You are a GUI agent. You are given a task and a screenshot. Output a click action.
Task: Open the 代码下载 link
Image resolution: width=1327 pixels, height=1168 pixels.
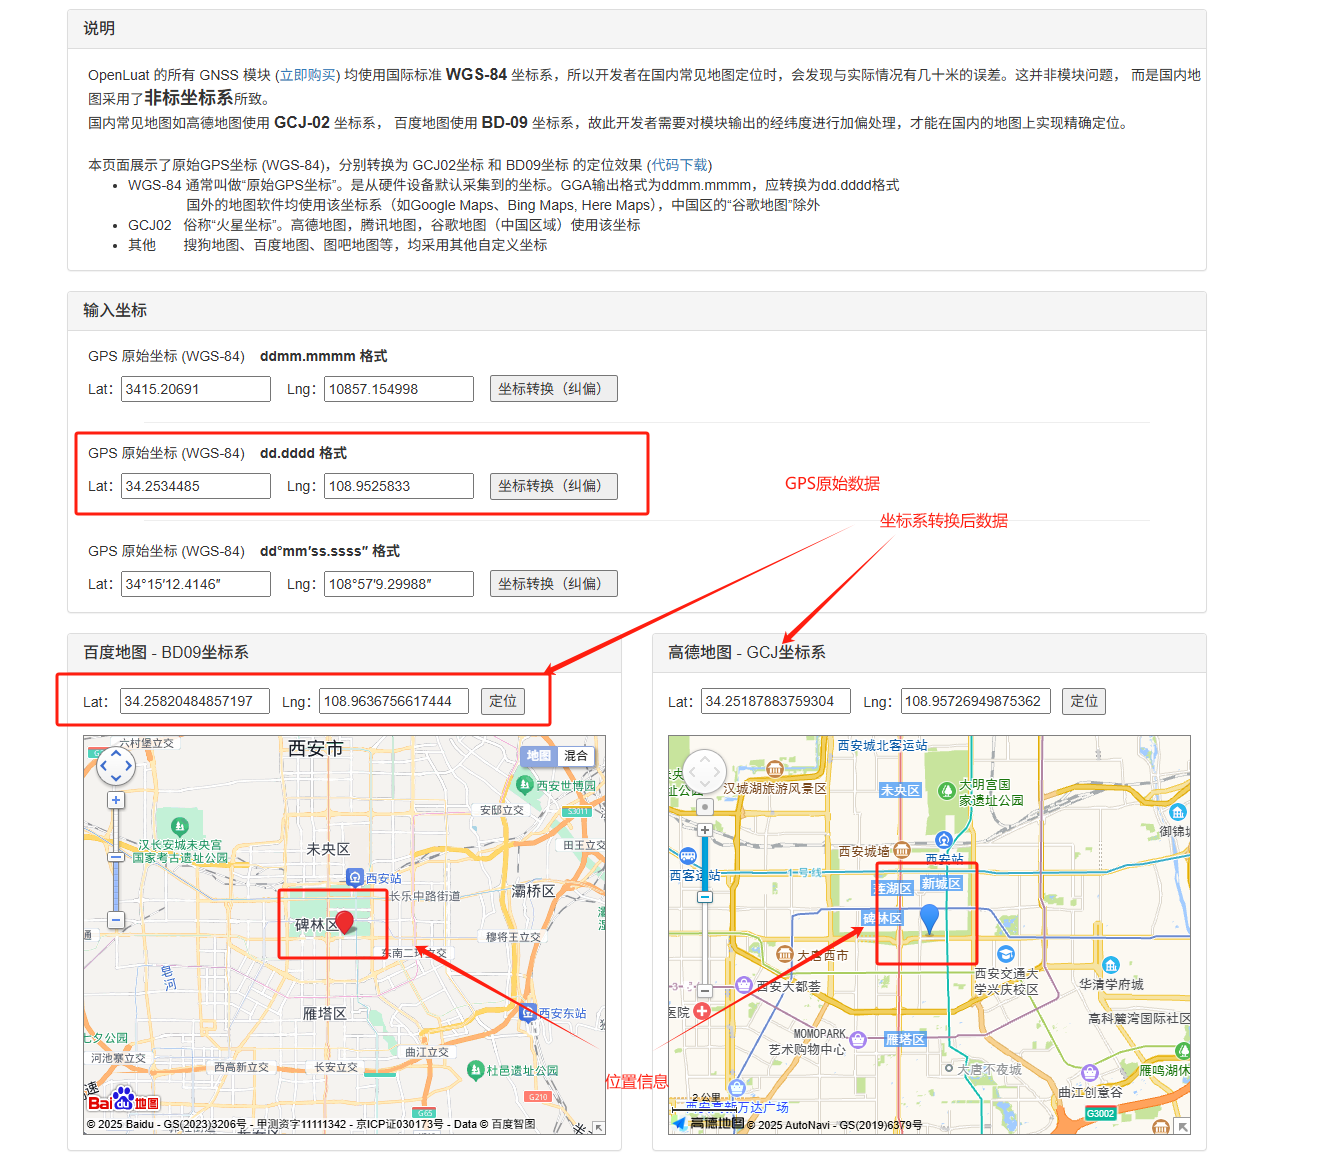[x=680, y=165]
